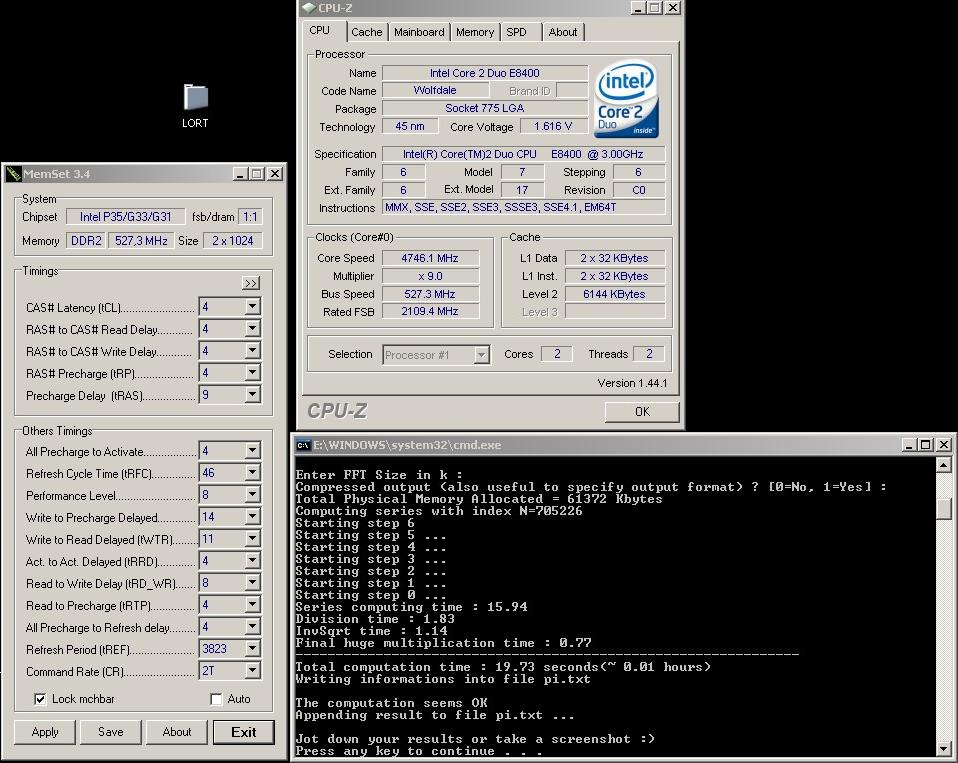The image size is (958, 763).
Task: Click the Level 2 6144 KBytes value
Action: [614, 294]
